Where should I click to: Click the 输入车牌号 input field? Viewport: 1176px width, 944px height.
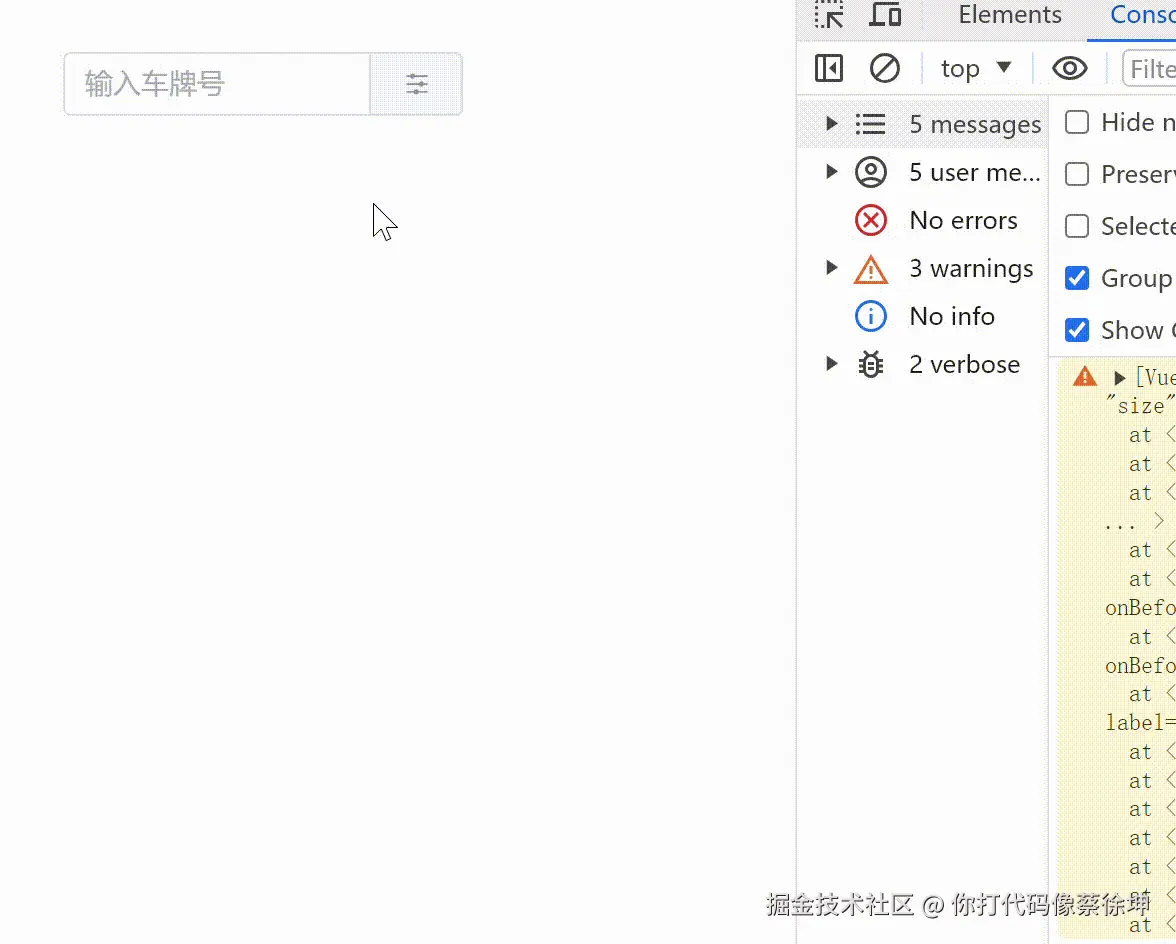tap(217, 84)
